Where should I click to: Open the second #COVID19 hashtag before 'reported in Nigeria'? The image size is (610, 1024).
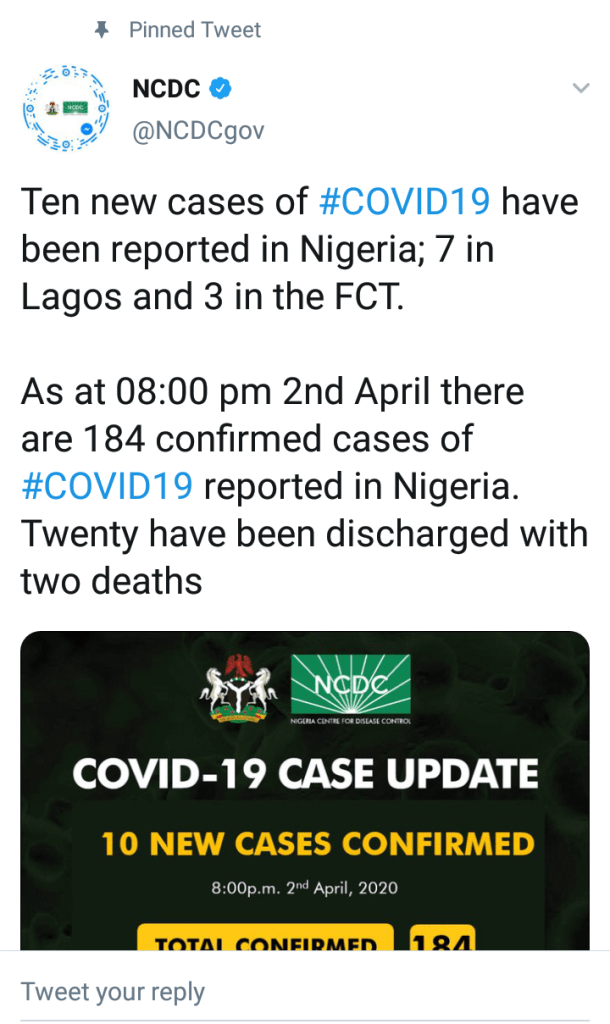tap(107, 486)
